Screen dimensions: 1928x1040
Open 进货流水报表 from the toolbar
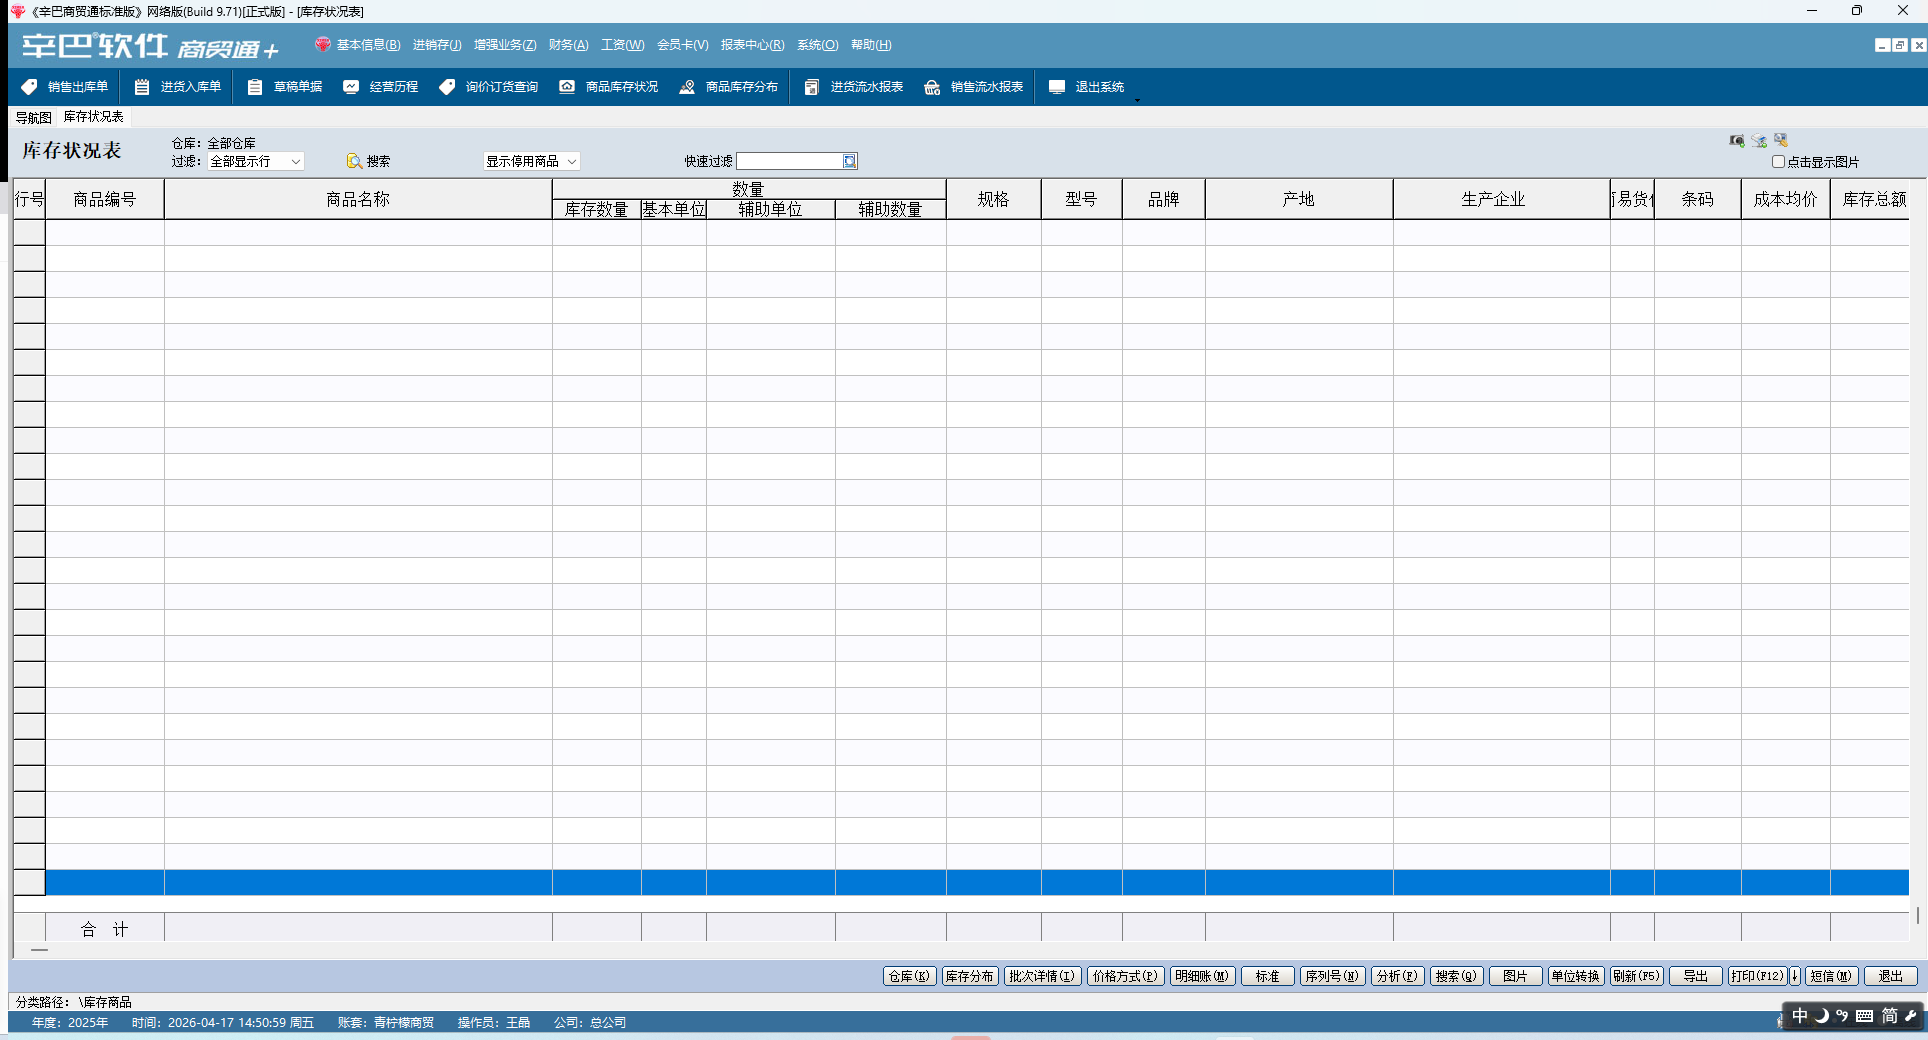854,87
